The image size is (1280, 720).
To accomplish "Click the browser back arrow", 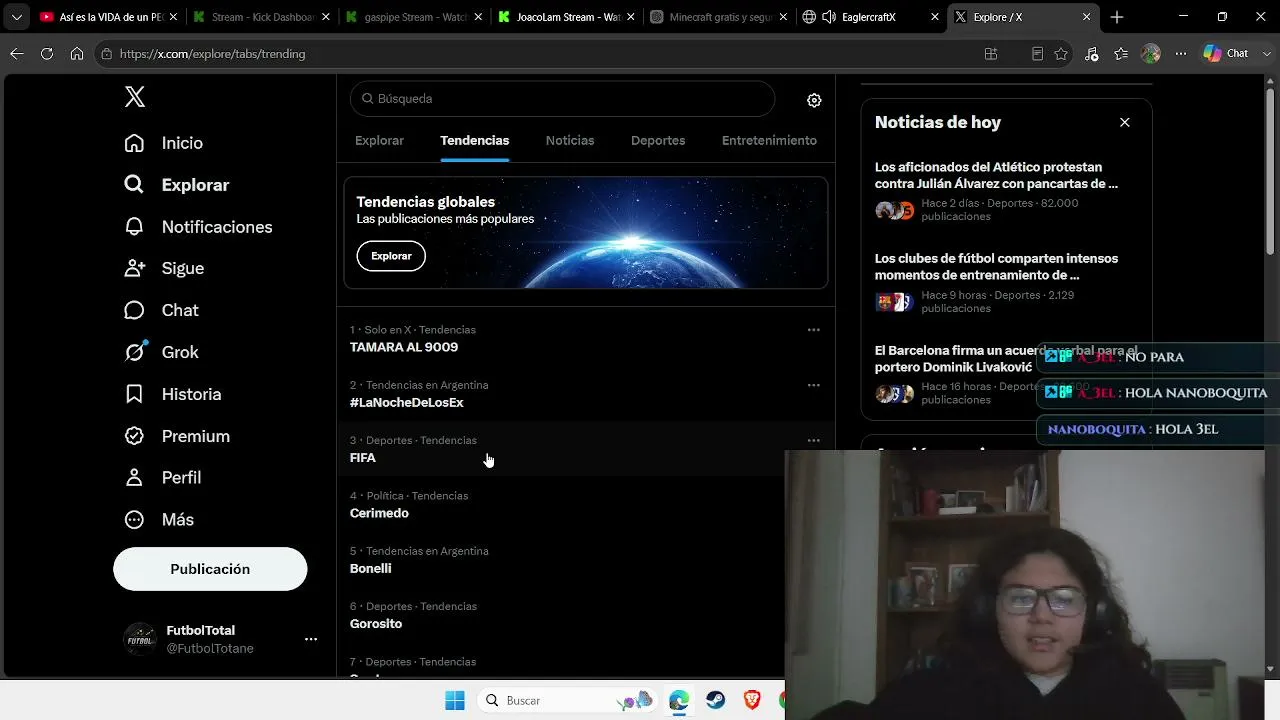I will (x=17, y=54).
